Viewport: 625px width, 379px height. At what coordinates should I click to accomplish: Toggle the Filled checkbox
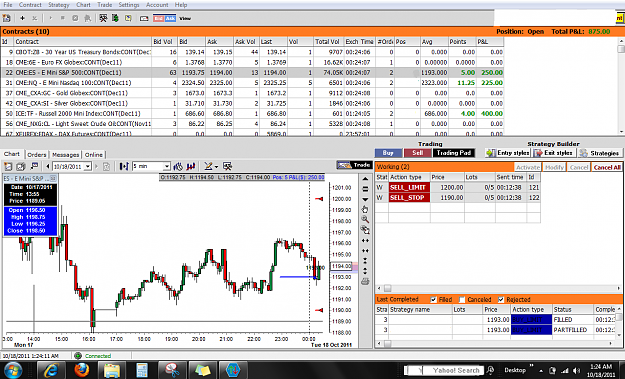[x=434, y=299]
